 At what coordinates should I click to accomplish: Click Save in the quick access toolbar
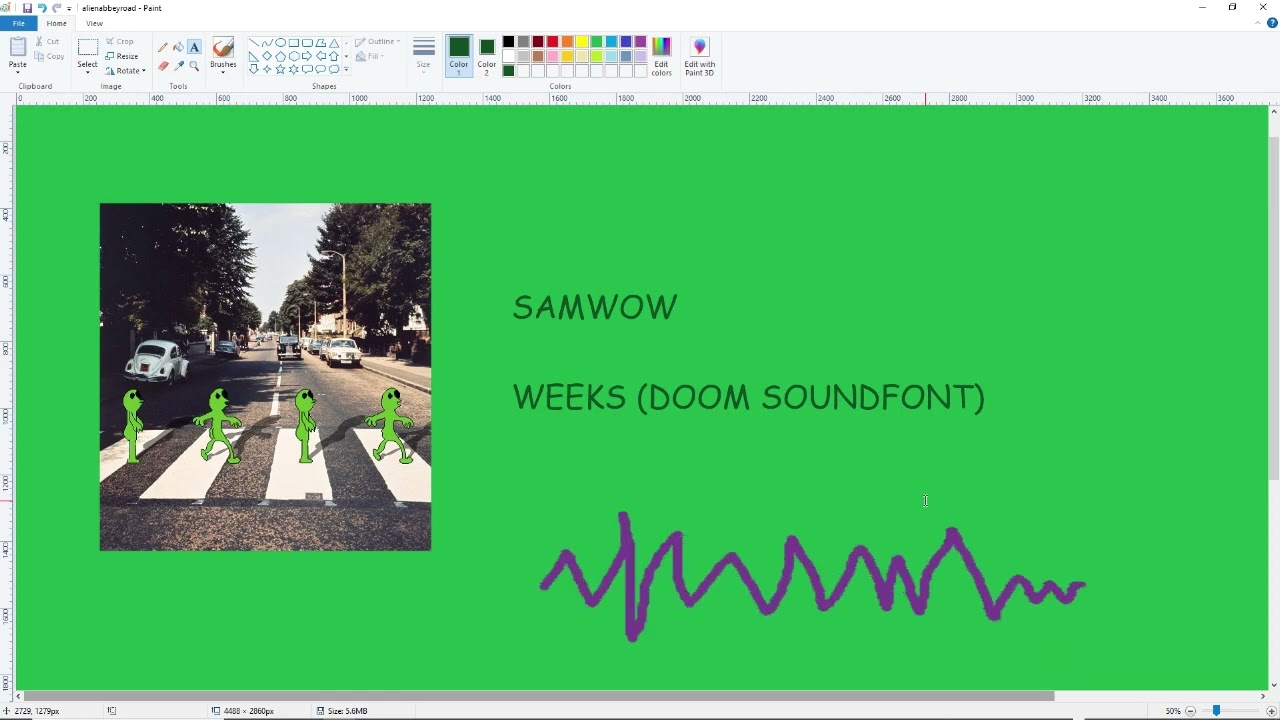click(x=27, y=8)
